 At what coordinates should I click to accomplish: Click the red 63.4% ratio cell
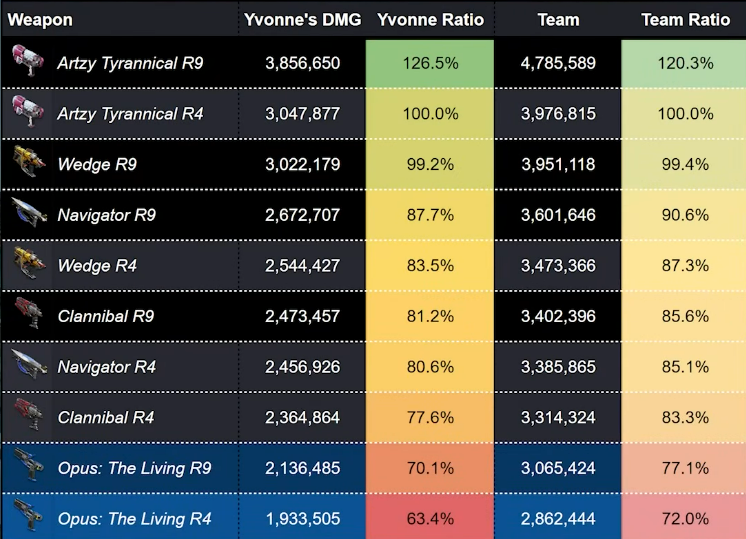(x=430, y=517)
